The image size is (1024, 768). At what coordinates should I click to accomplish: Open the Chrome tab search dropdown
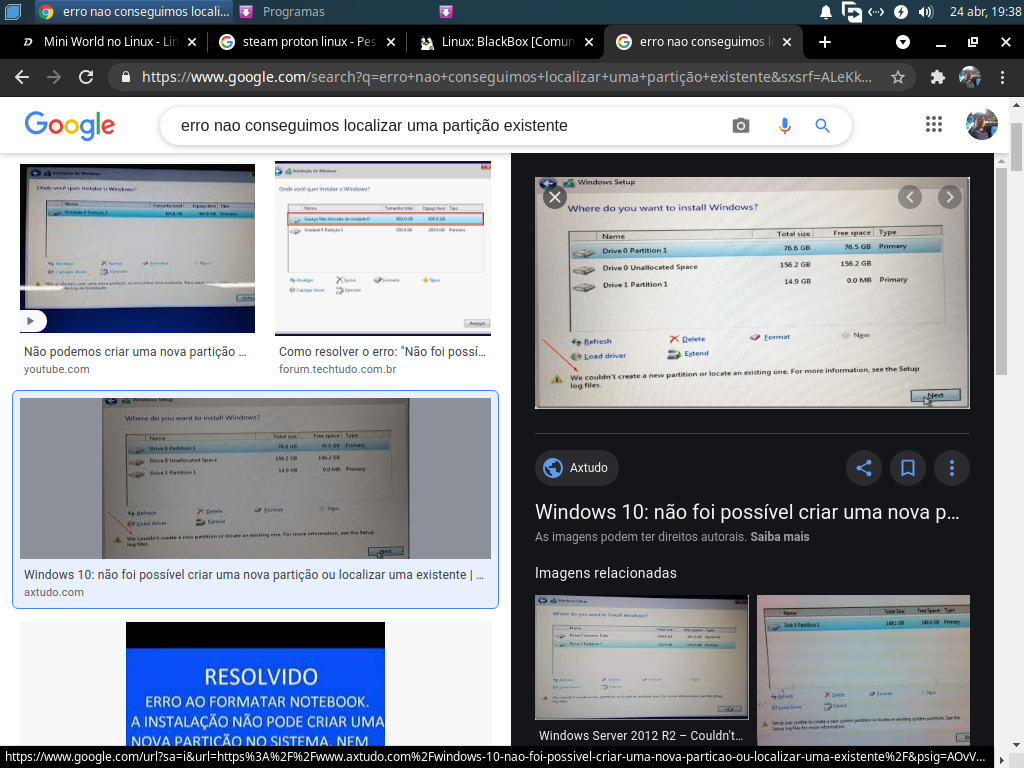click(903, 42)
